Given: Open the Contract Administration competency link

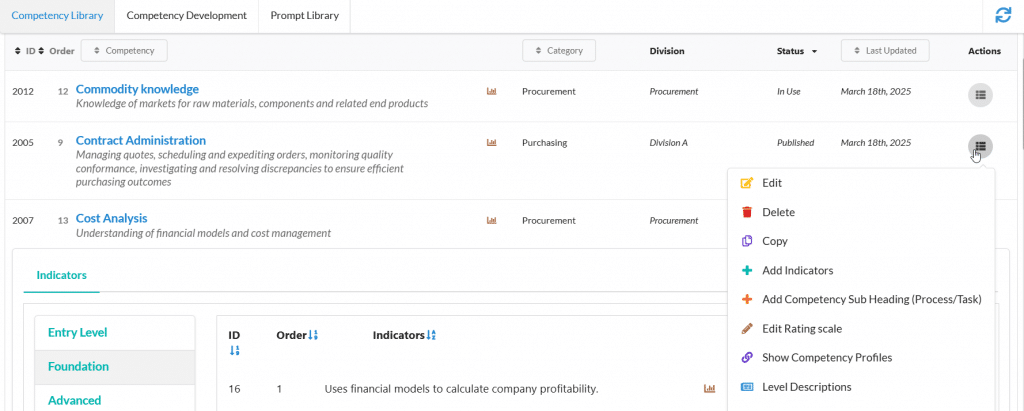Looking at the screenshot, I should click(140, 140).
